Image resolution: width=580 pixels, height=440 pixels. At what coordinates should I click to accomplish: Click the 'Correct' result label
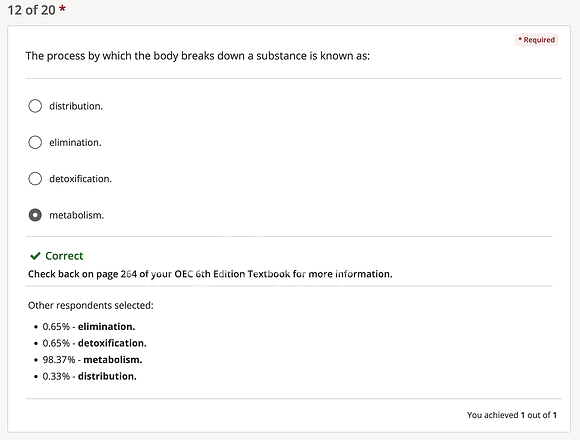64,256
